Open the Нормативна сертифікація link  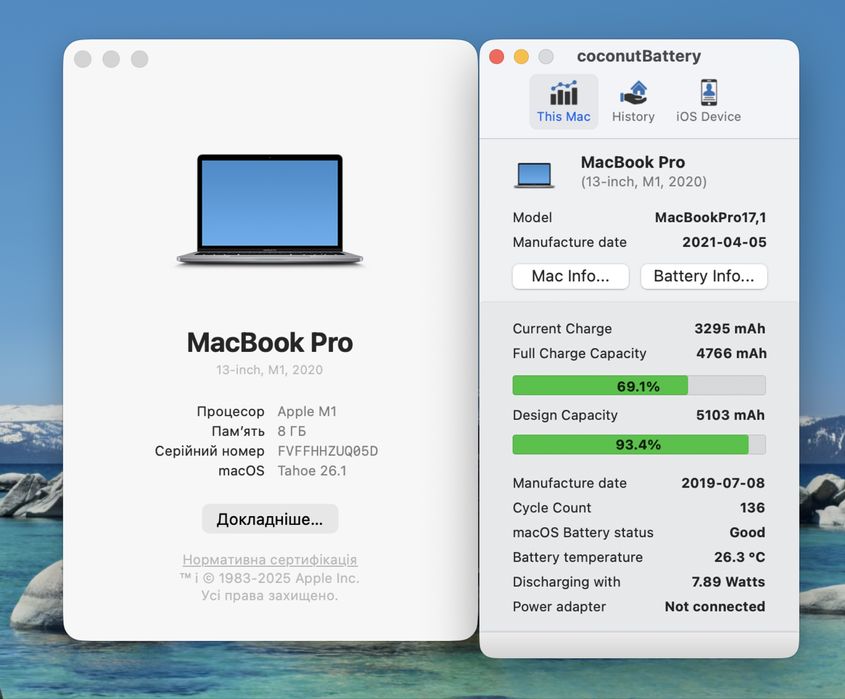(x=269, y=559)
